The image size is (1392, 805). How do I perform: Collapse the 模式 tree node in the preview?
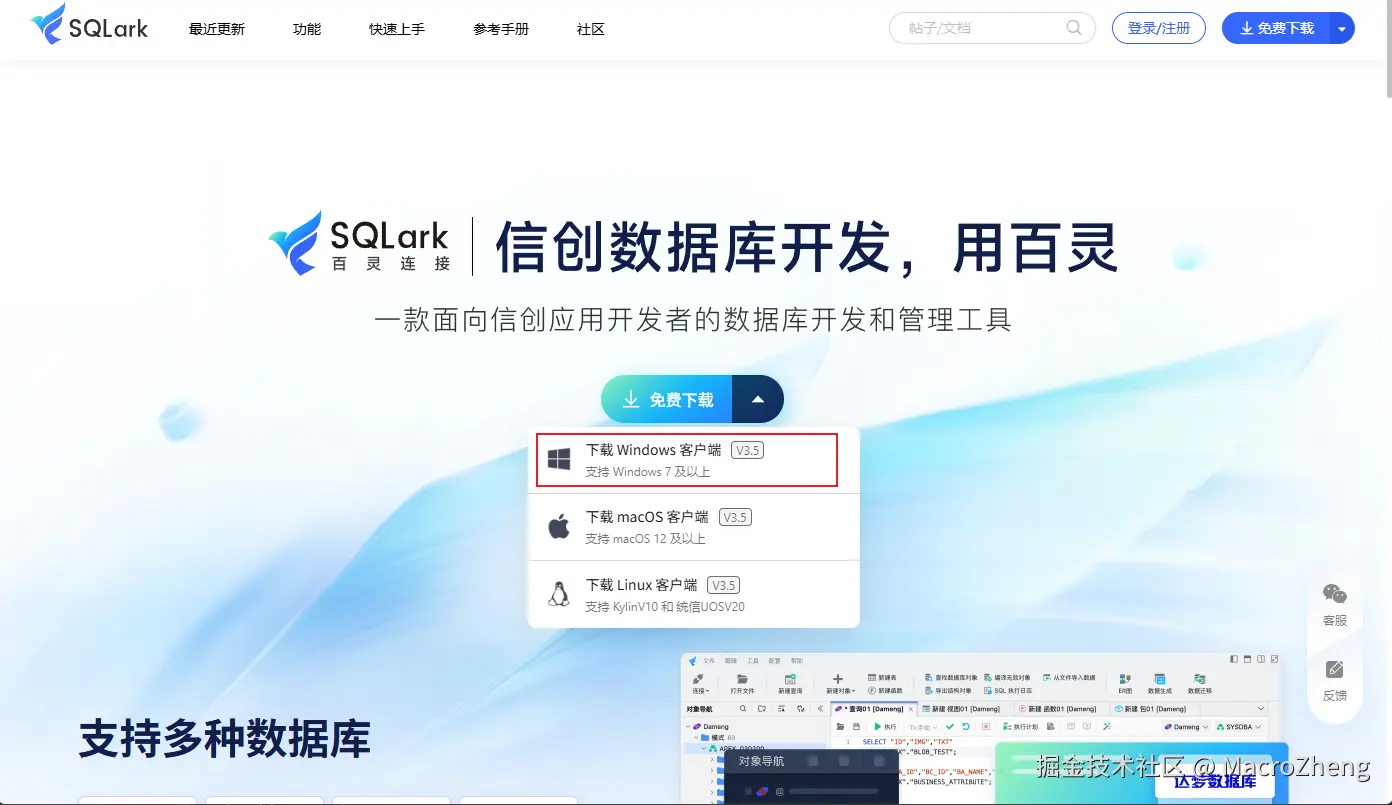click(696, 737)
